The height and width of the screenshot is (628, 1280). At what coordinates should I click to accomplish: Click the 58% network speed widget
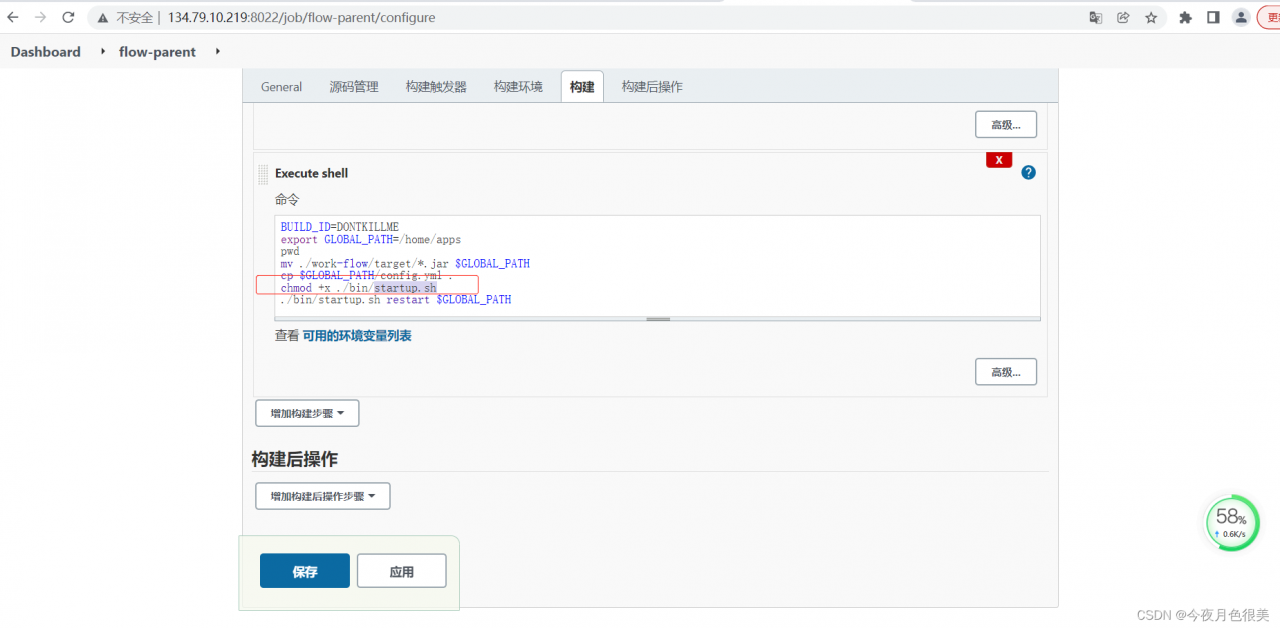[x=1232, y=523]
